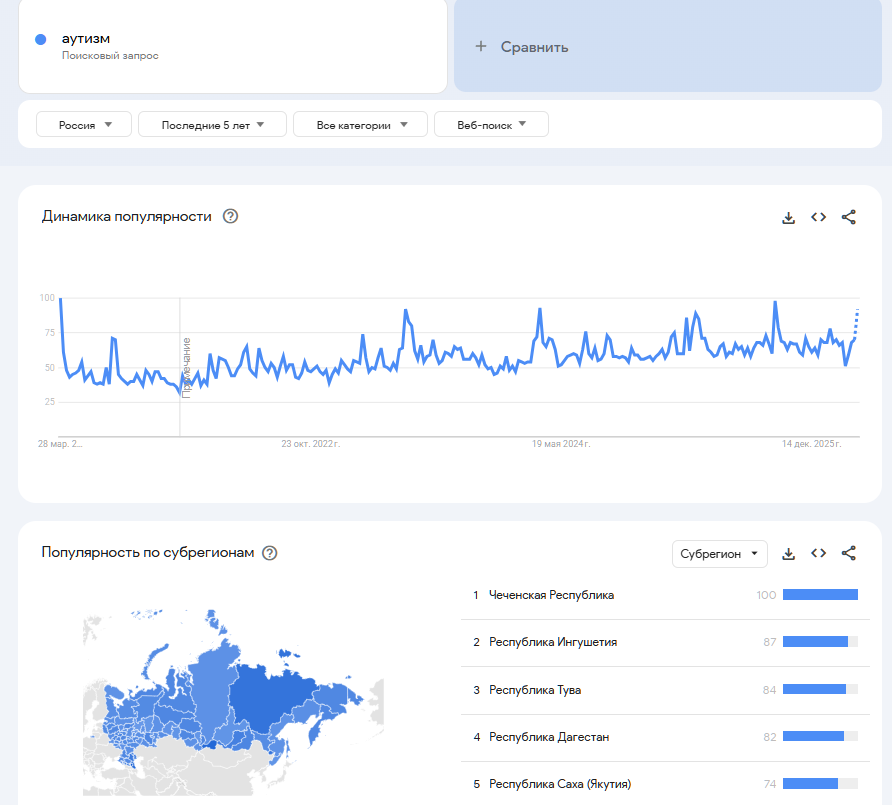
Task: Download the subregion popularity data
Action: [788, 553]
